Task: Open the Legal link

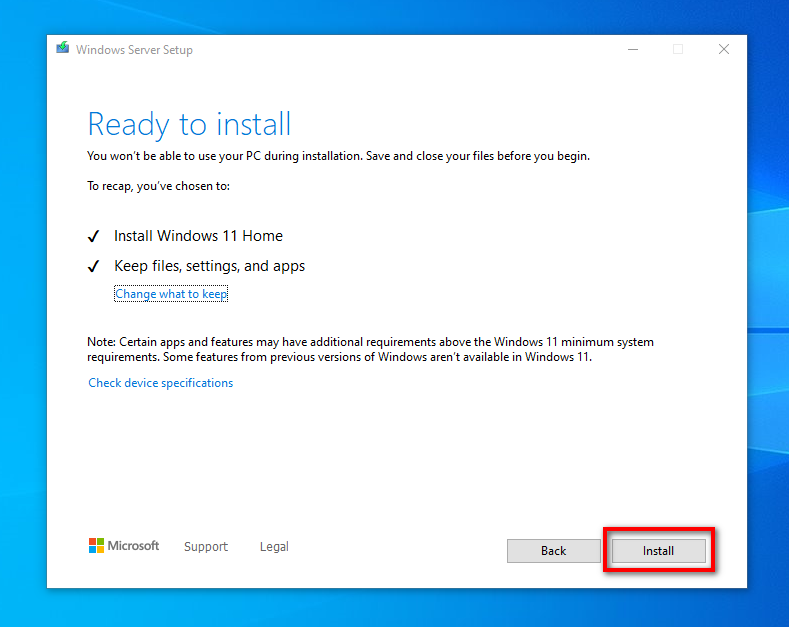Action: (274, 546)
